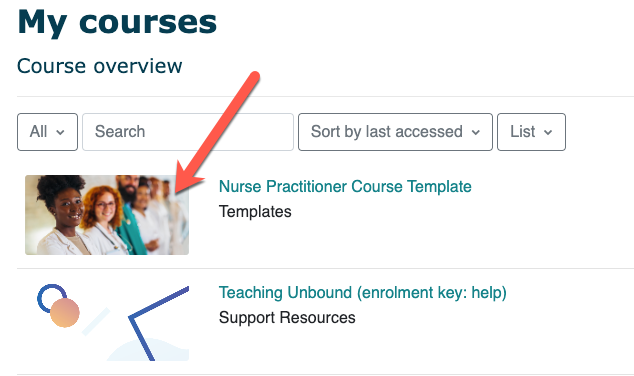This screenshot has width=634, height=376.
Task: Open the Nurse Practitioner Course Template link
Action: coord(345,186)
